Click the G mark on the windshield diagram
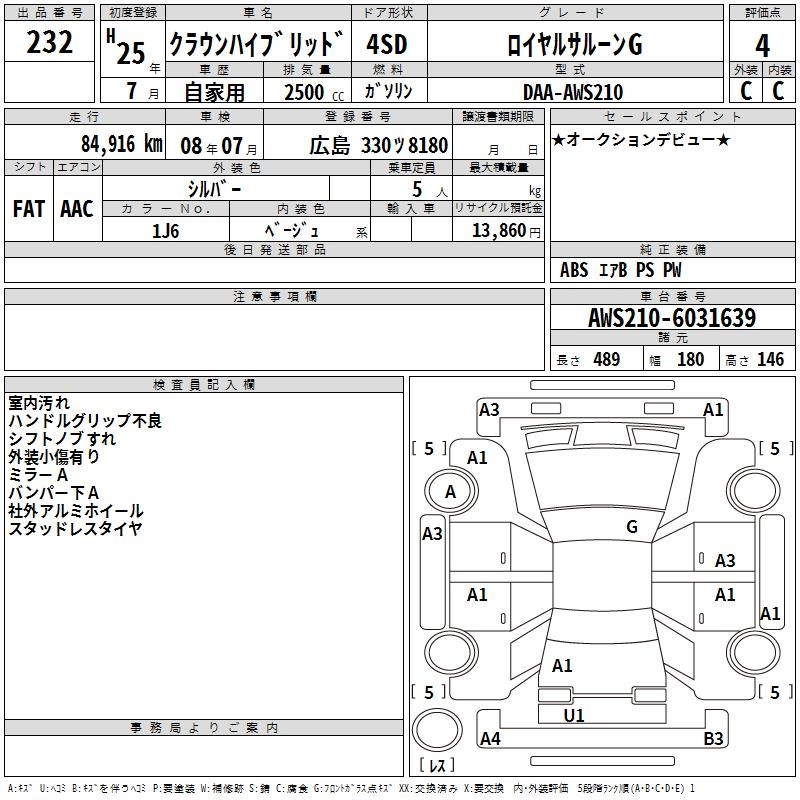 click(631, 527)
